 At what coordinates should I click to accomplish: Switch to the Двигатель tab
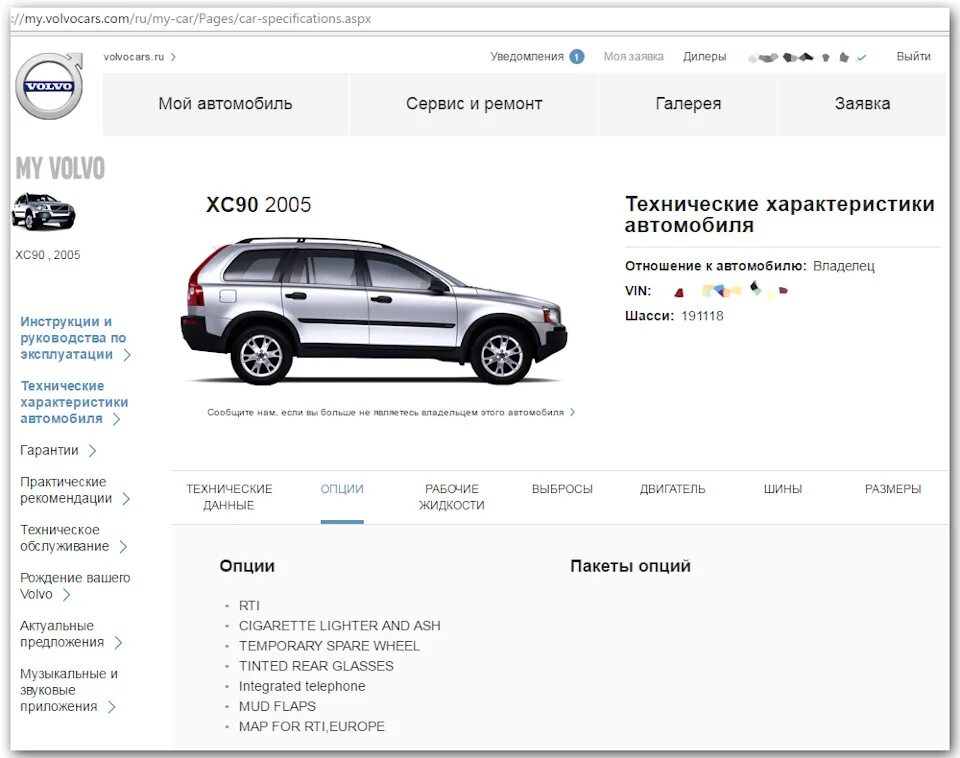point(672,489)
